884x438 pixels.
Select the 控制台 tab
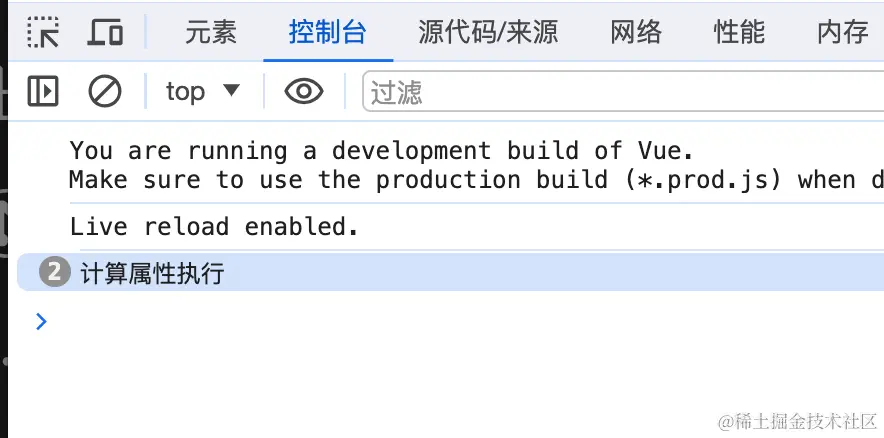click(x=327, y=33)
